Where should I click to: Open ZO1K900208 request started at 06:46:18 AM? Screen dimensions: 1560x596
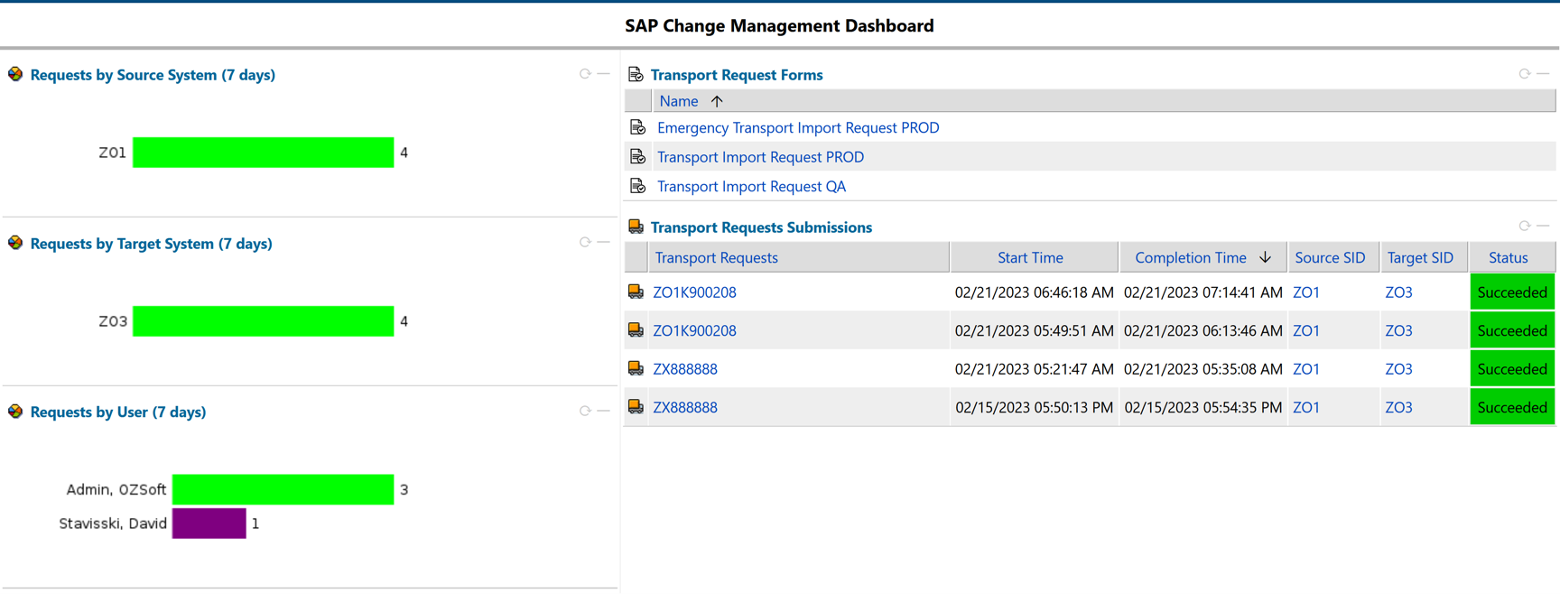tap(694, 292)
